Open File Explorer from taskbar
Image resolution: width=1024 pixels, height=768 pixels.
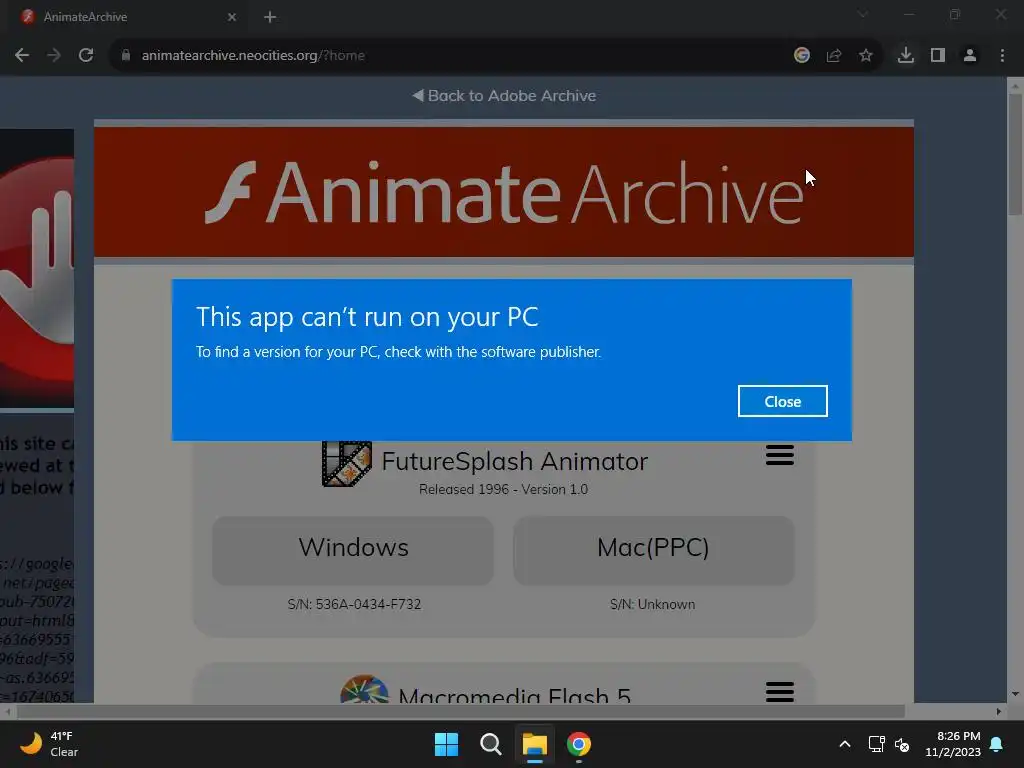[534, 744]
